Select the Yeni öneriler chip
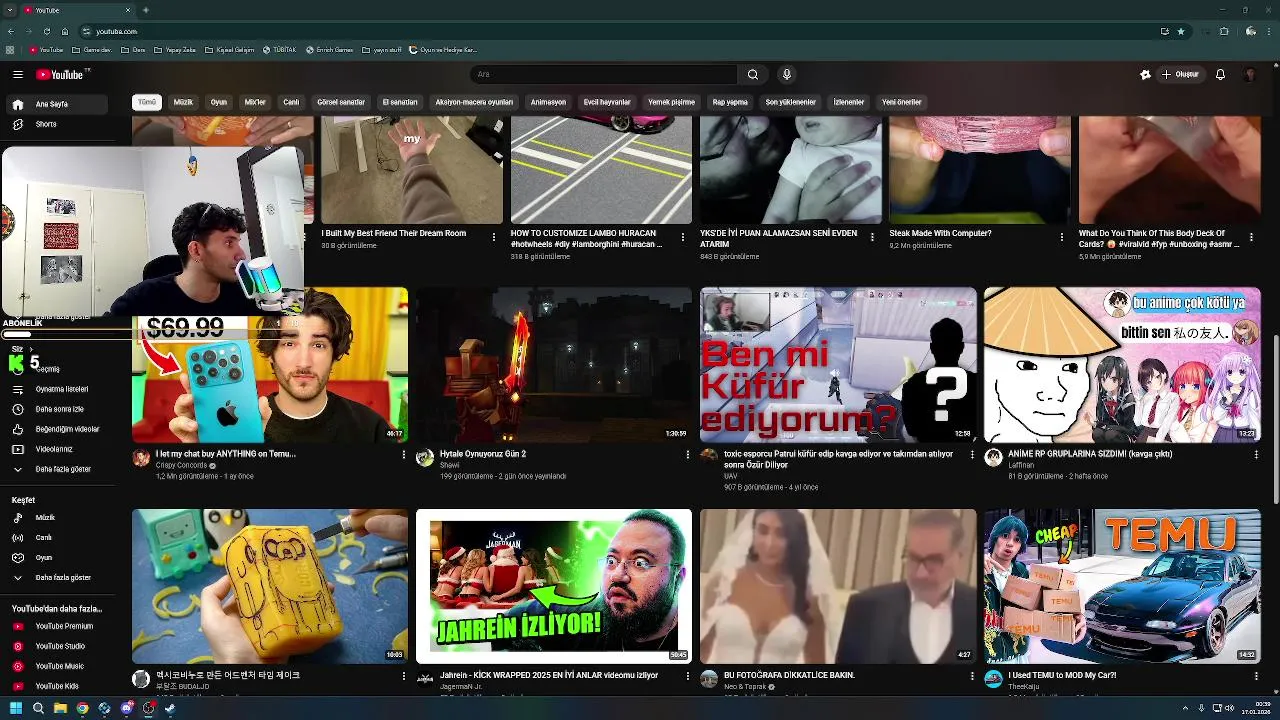The height and width of the screenshot is (720, 1280). tap(901, 102)
